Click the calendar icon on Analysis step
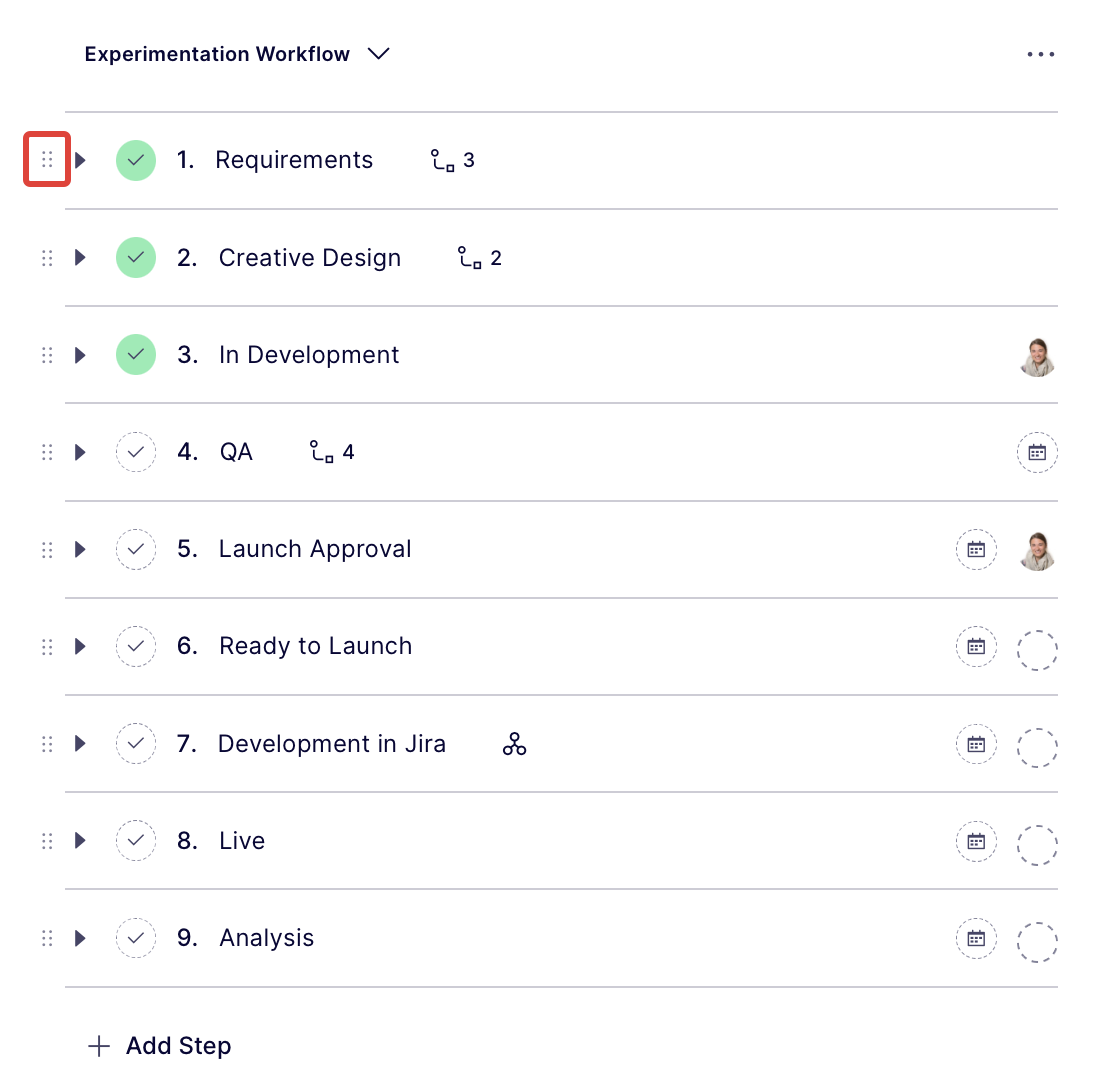This screenshot has height=1092, width=1120. pos(976,939)
